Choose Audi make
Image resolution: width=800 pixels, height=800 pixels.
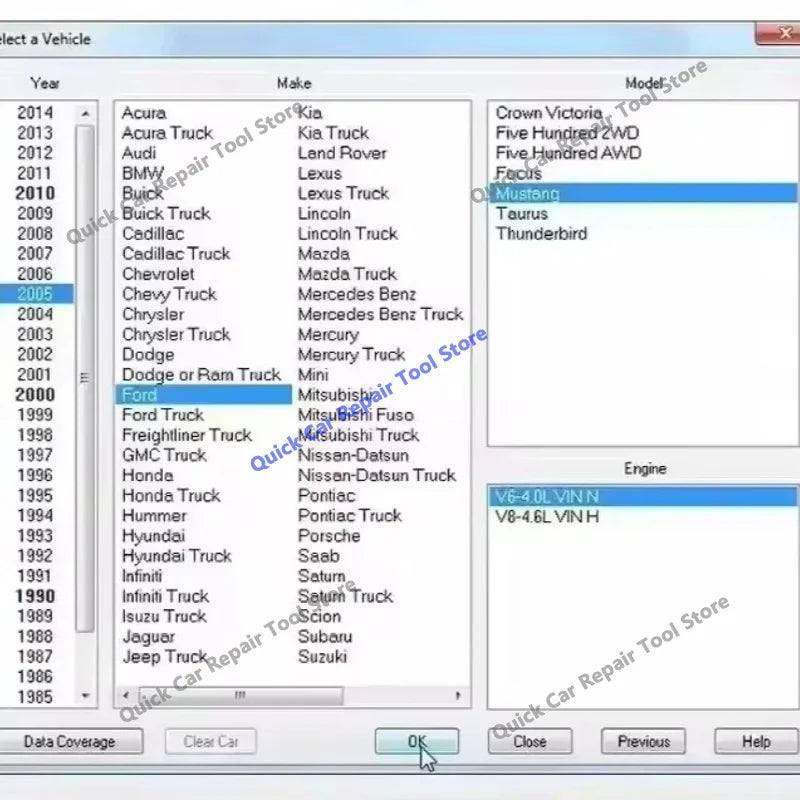click(139, 153)
